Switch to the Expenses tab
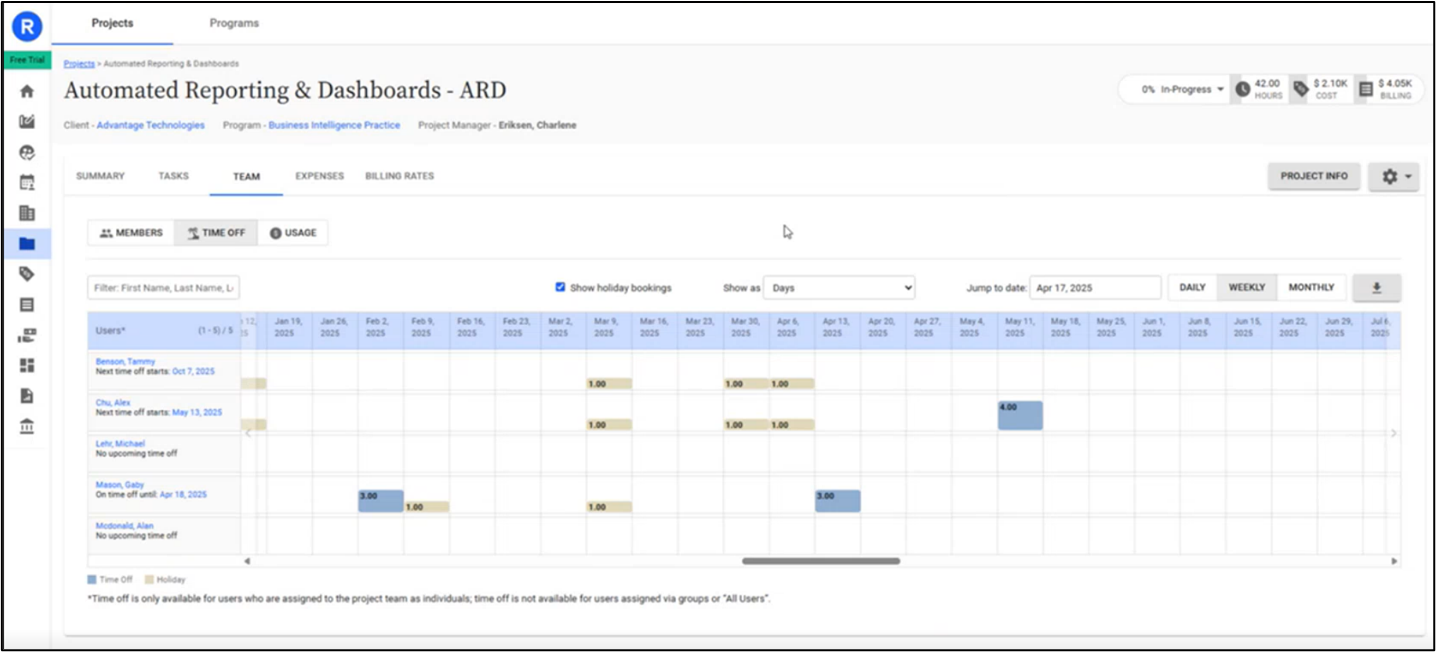This screenshot has width=1436, height=652. (319, 176)
